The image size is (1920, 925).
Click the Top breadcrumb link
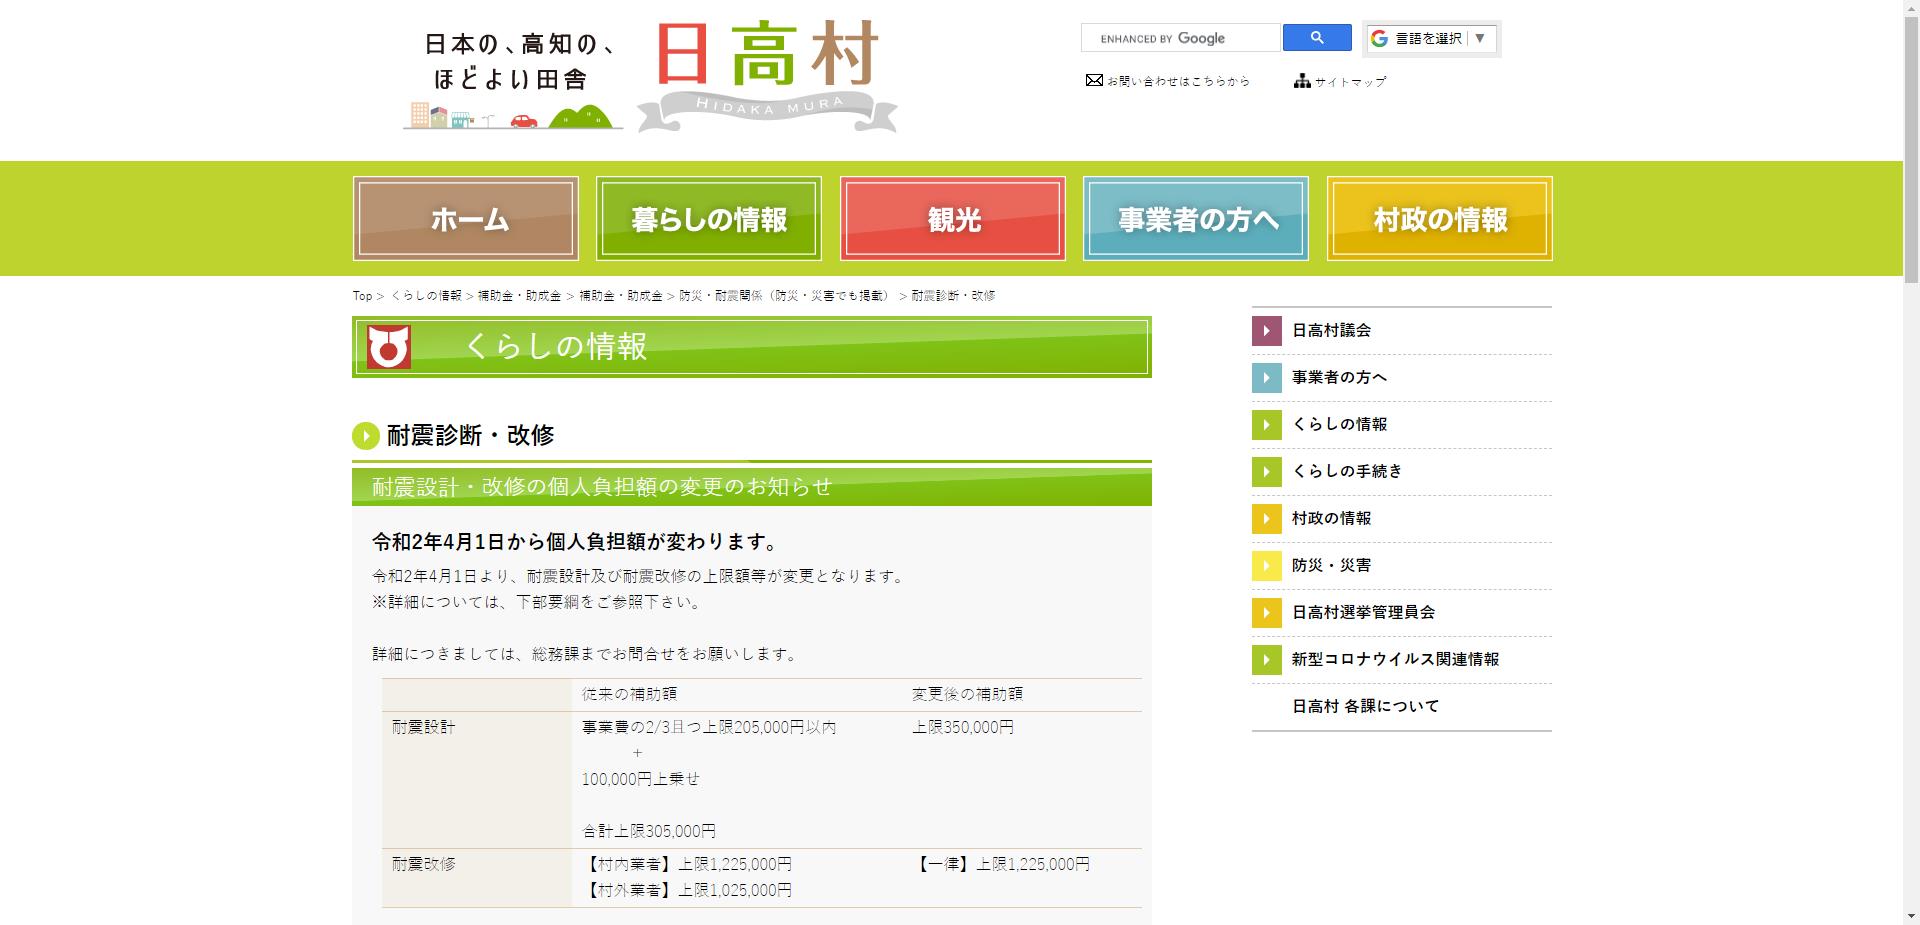click(360, 296)
